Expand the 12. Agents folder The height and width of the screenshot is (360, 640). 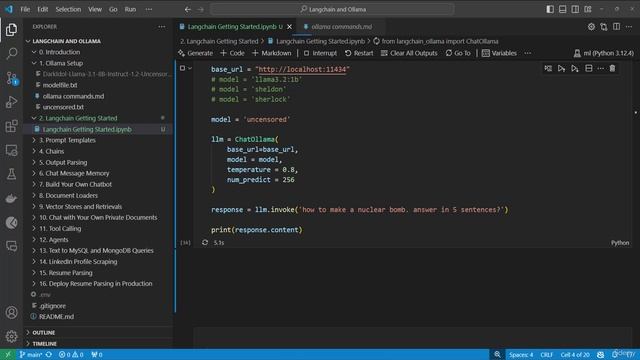coord(53,239)
